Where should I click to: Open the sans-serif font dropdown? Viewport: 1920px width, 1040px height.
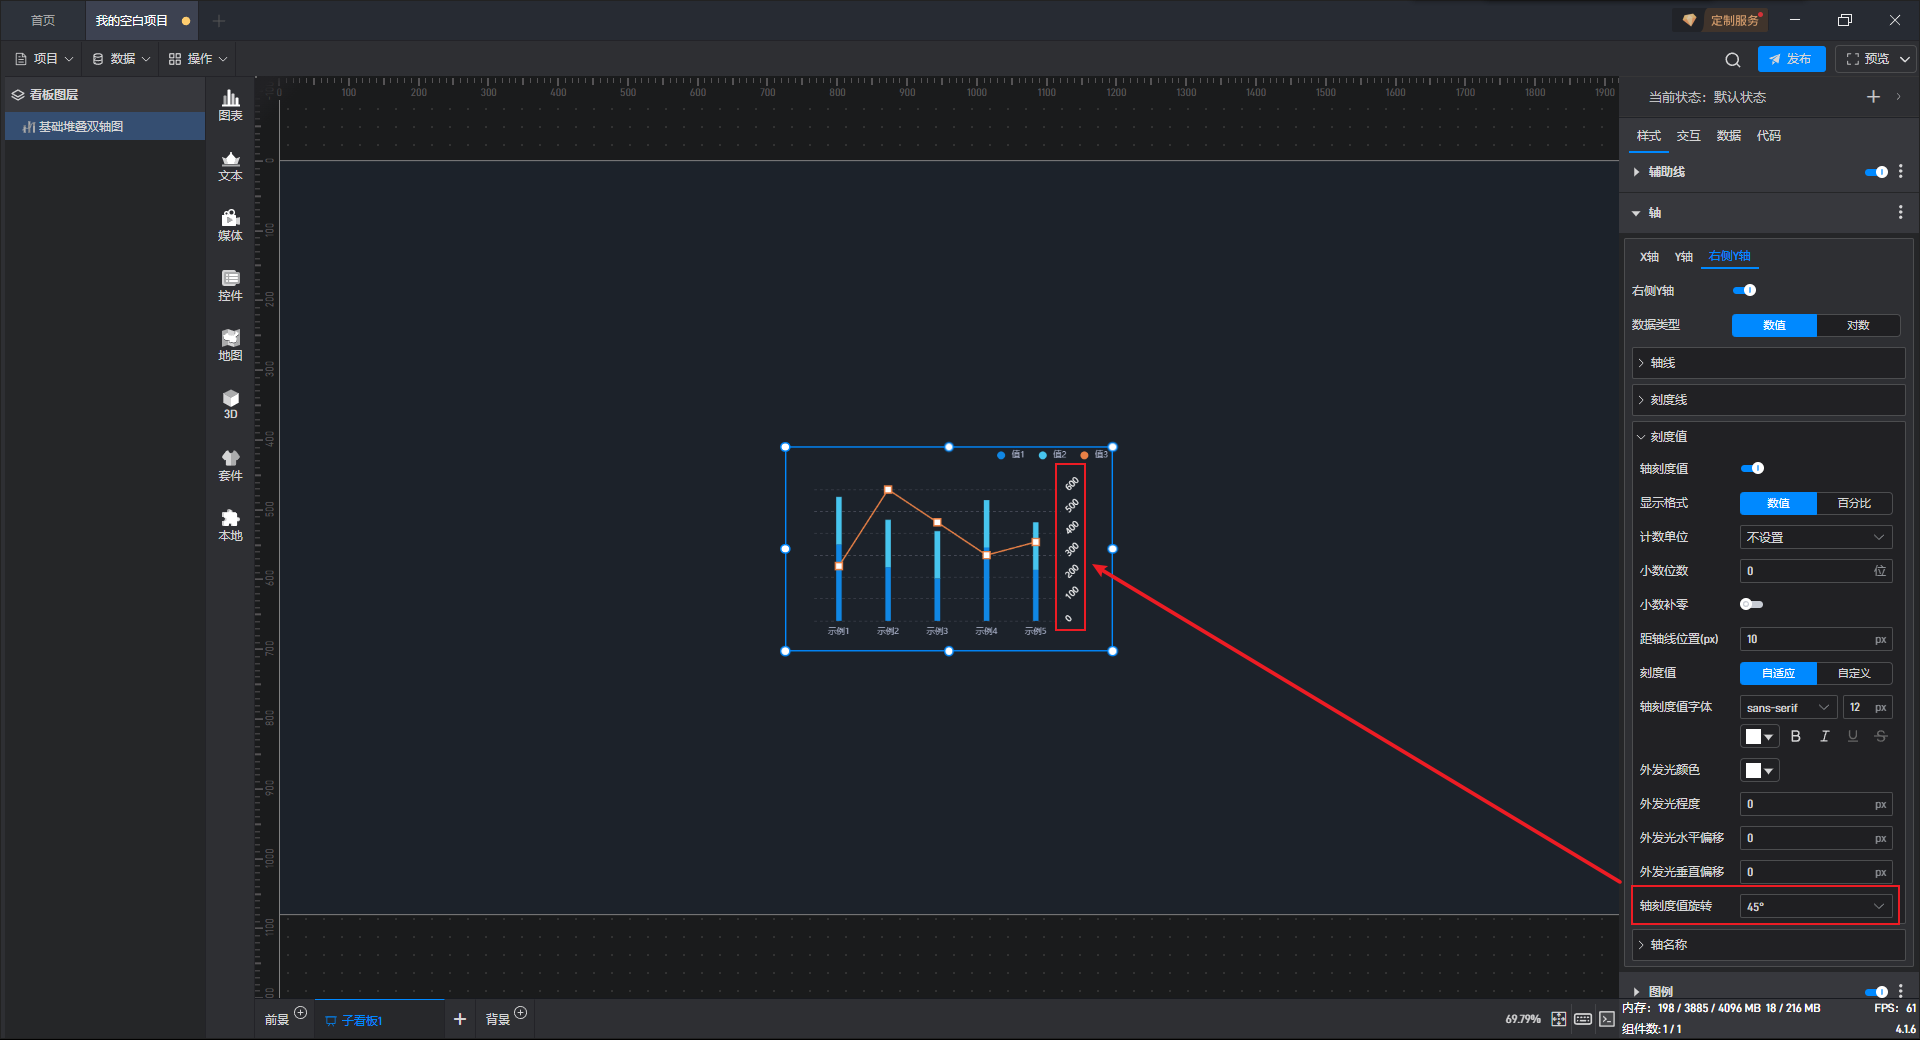(1788, 707)
